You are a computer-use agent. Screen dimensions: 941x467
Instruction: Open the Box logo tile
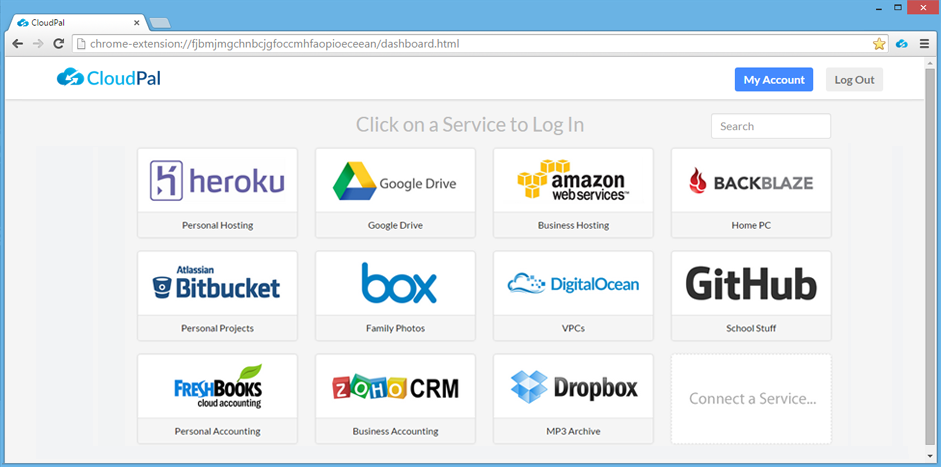(x=398, y=283)
